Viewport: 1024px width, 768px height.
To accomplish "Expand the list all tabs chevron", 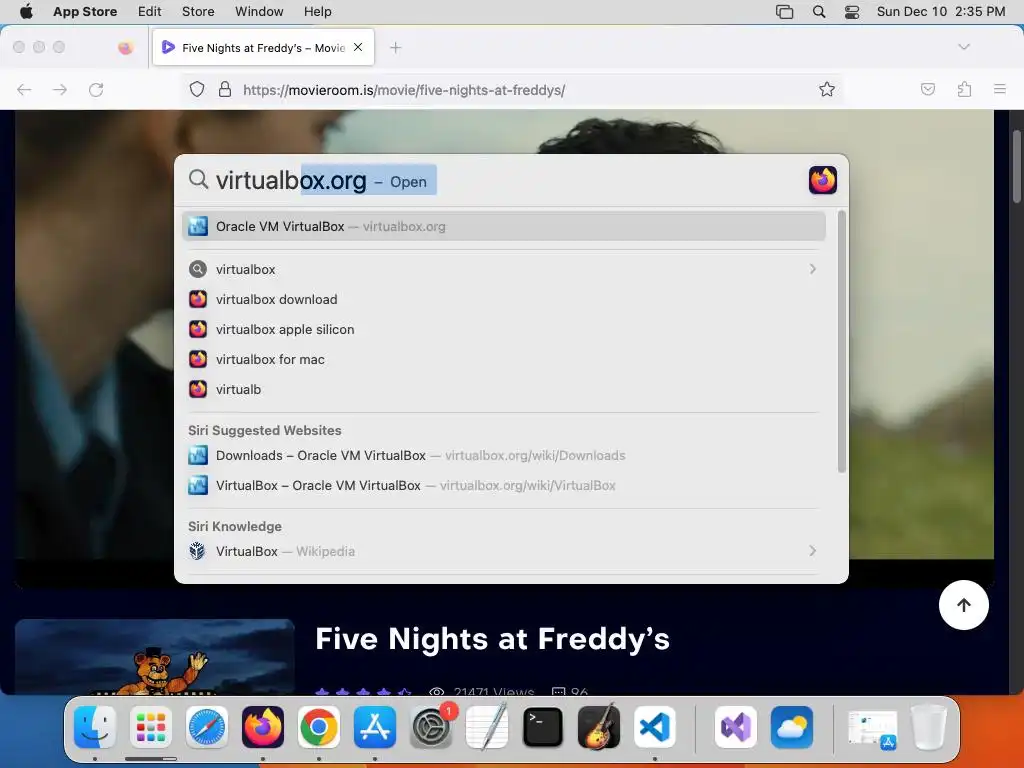I will point(964,47).
